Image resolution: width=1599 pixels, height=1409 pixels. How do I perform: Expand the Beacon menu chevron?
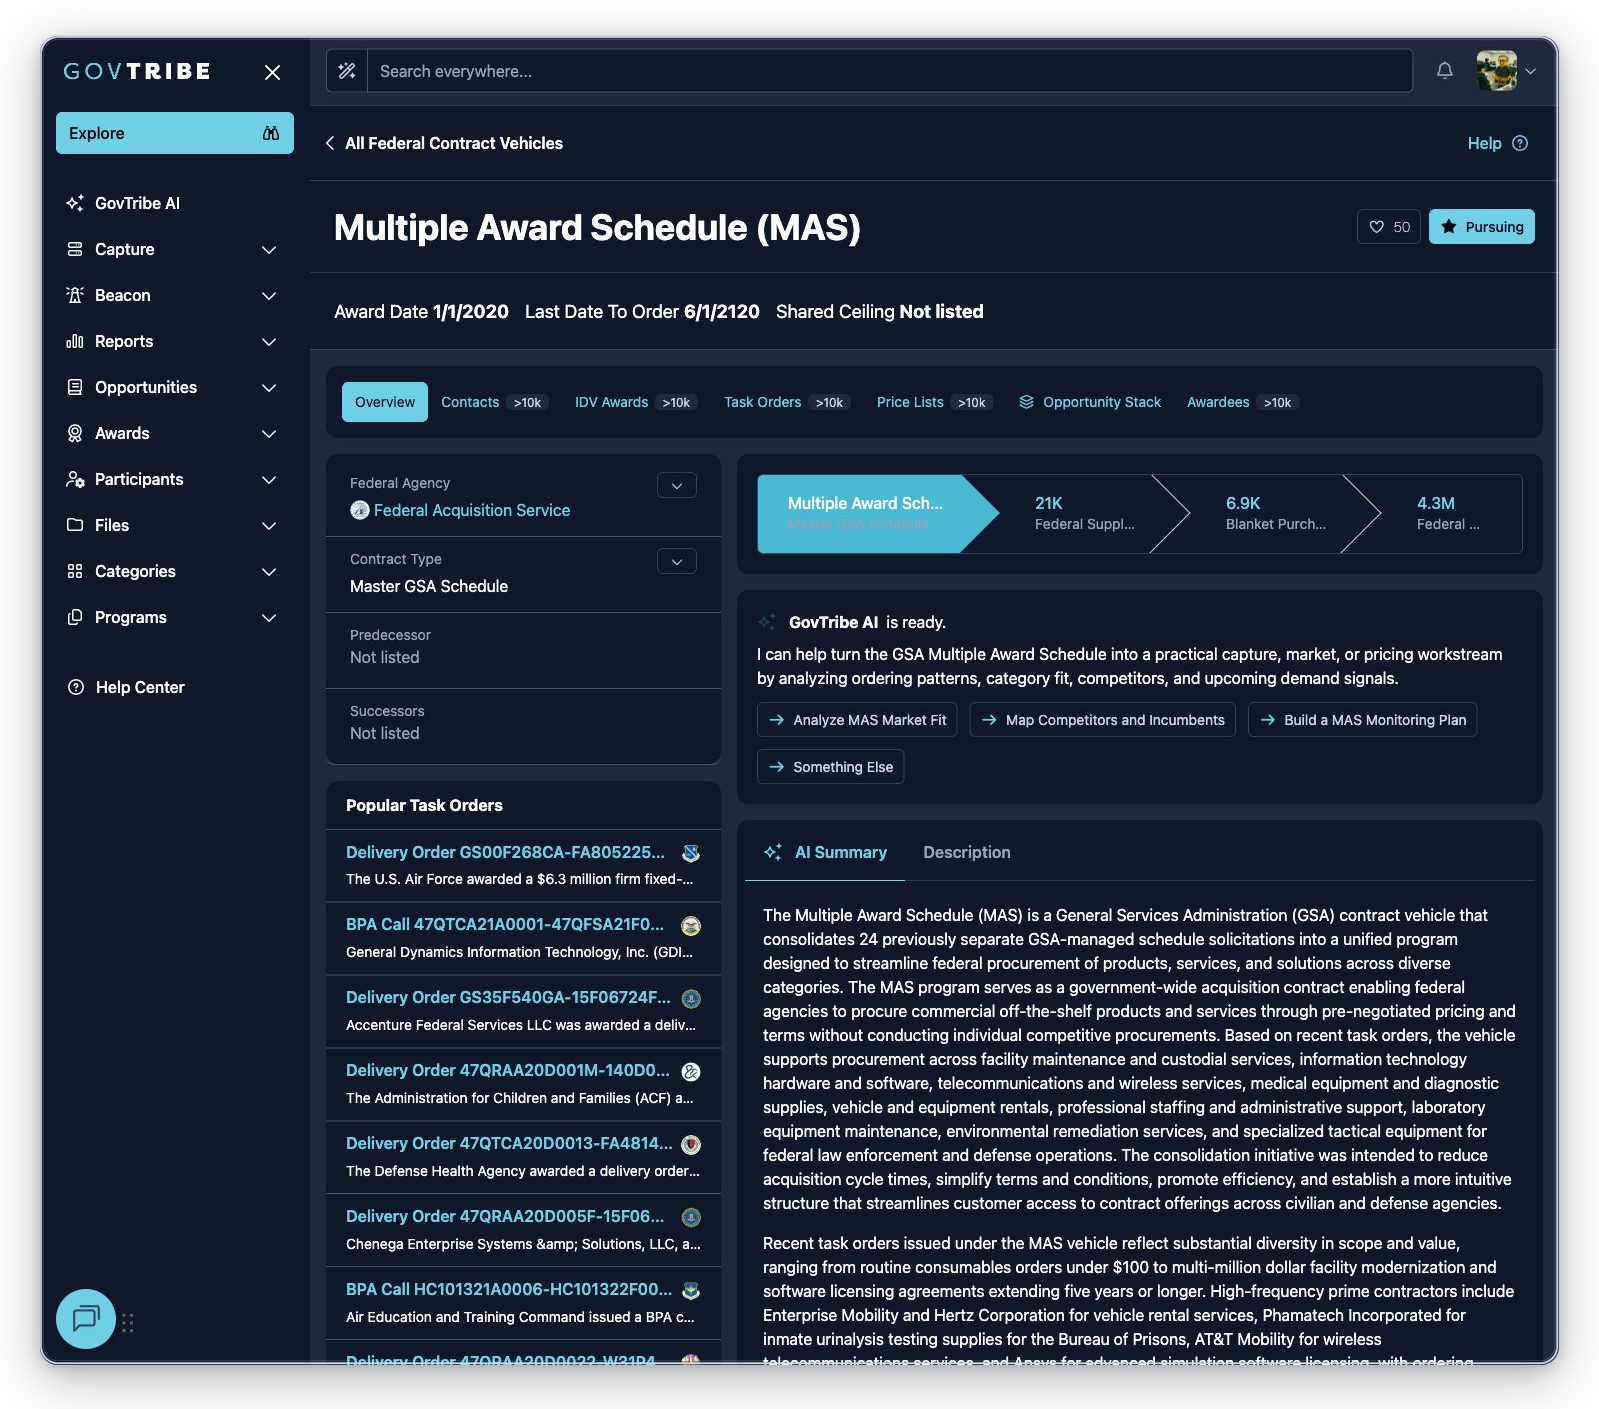[x=269, y=295]
